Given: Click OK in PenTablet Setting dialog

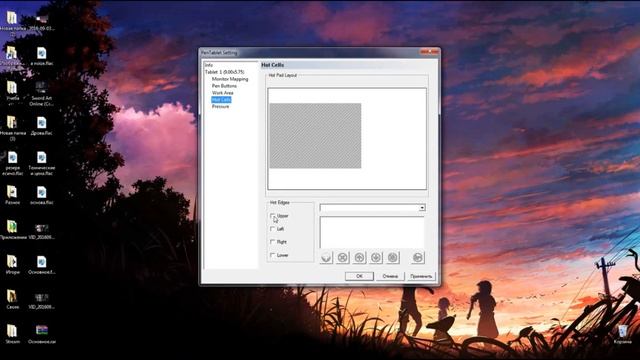Looking at the screenshot, I should click(x=359, y=276).
